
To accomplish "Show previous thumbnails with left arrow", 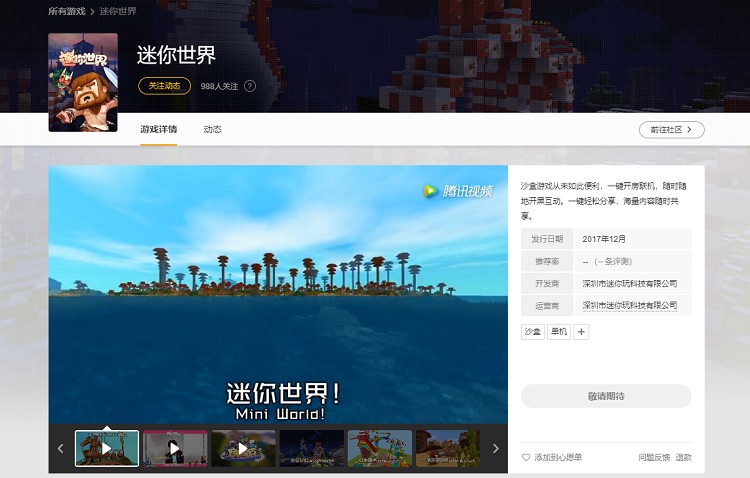I will coord(60,448).
